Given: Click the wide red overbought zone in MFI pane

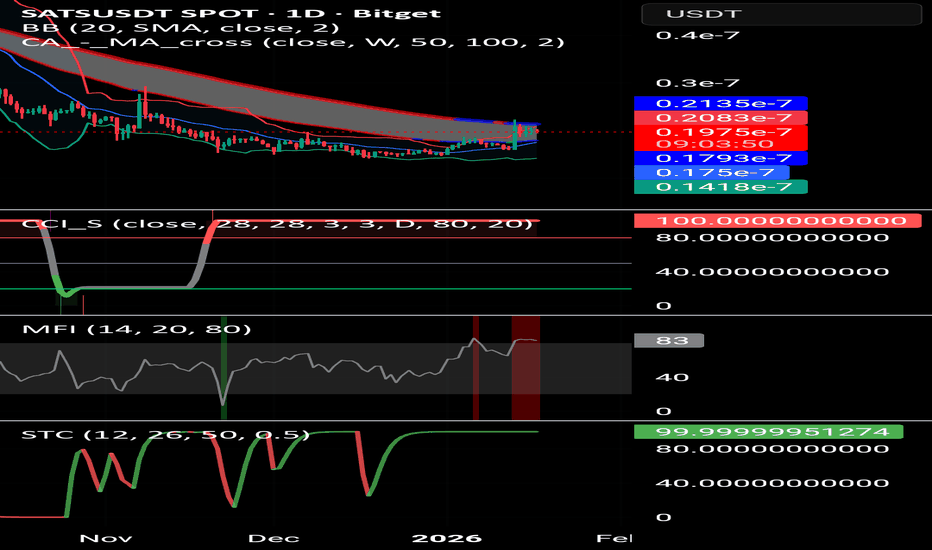Looking at the screenshot, I should 526,368.
